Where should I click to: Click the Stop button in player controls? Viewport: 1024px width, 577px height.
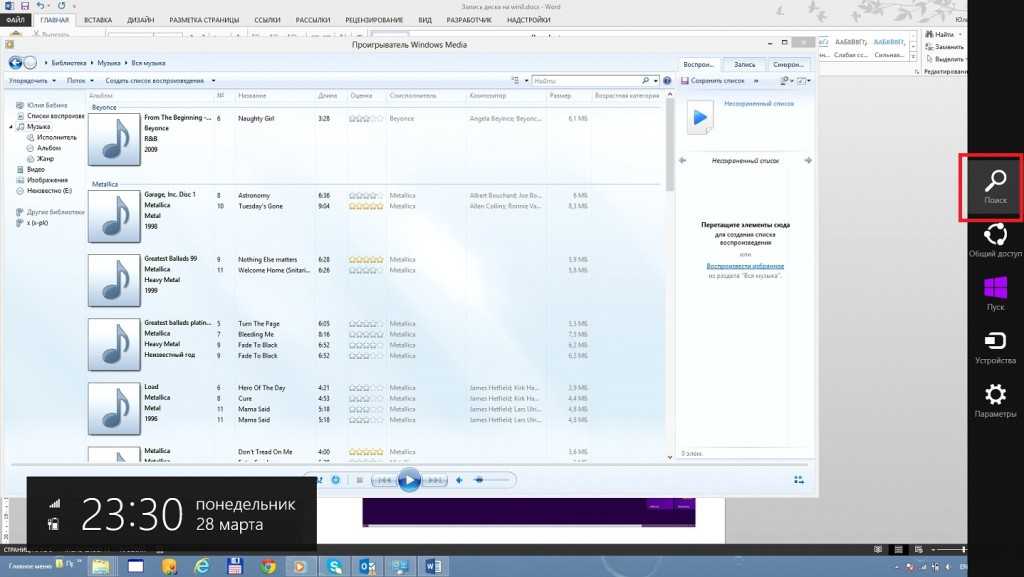click(x=359, y=480)
